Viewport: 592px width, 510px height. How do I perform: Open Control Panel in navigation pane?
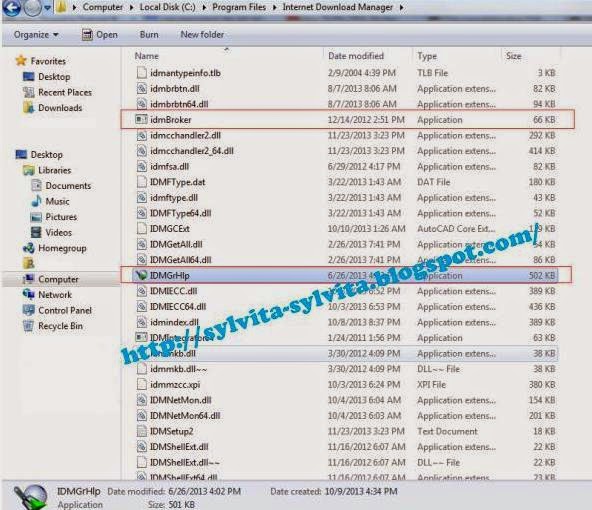tap(65, 310)
